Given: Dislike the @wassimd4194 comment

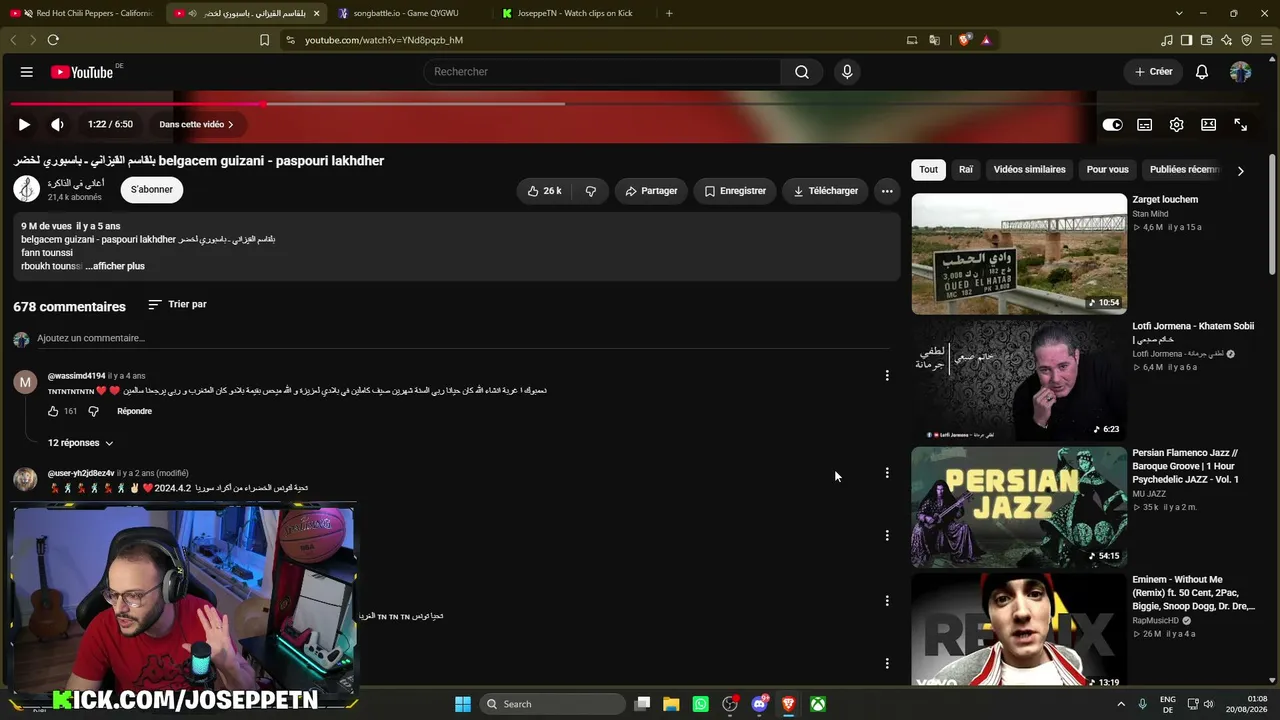Looking at the screenshot, I should (93, 411).
